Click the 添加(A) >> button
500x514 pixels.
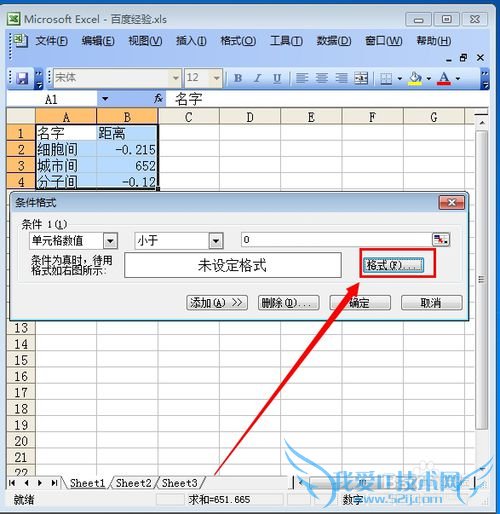(217, 303)
